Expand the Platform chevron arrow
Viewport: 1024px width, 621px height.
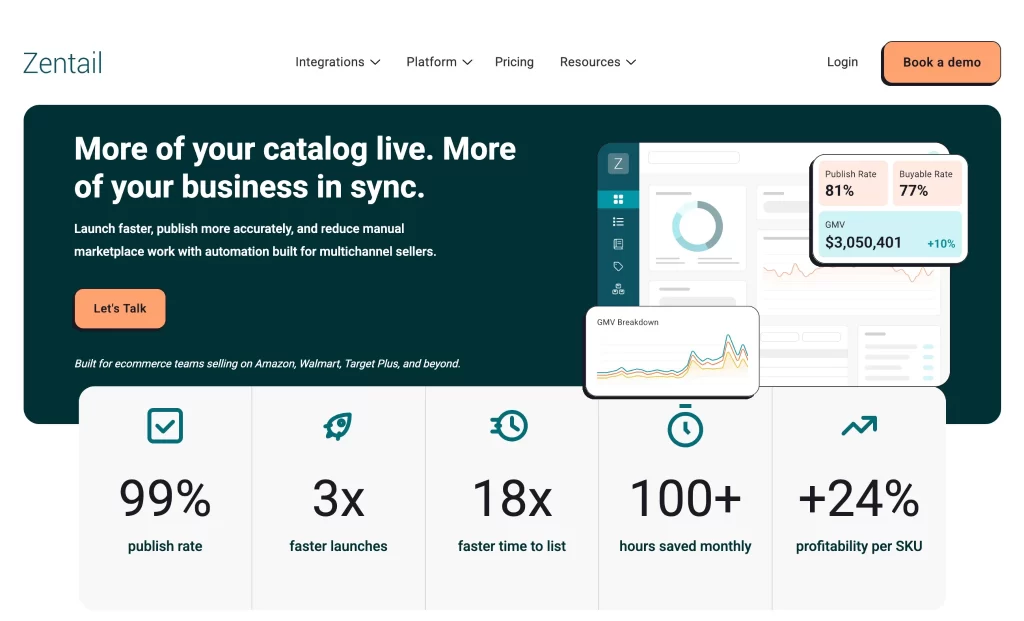pos(467,63)
